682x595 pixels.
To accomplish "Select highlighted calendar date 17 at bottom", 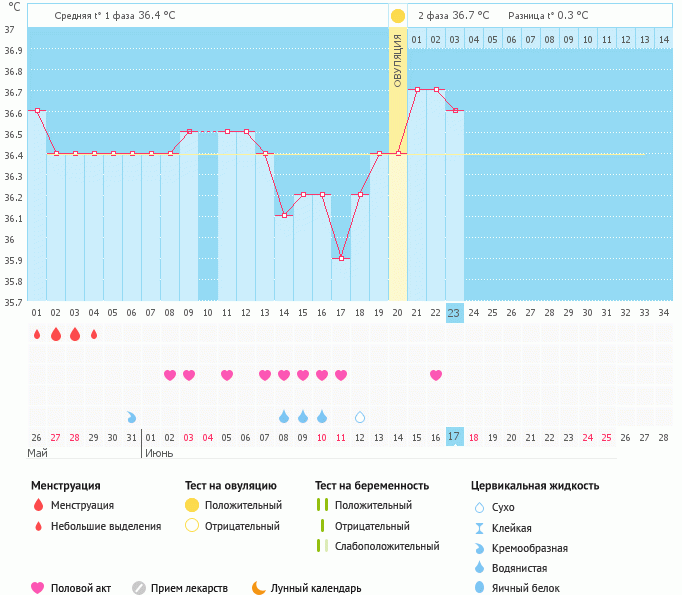I will click(x=454, y=437).
